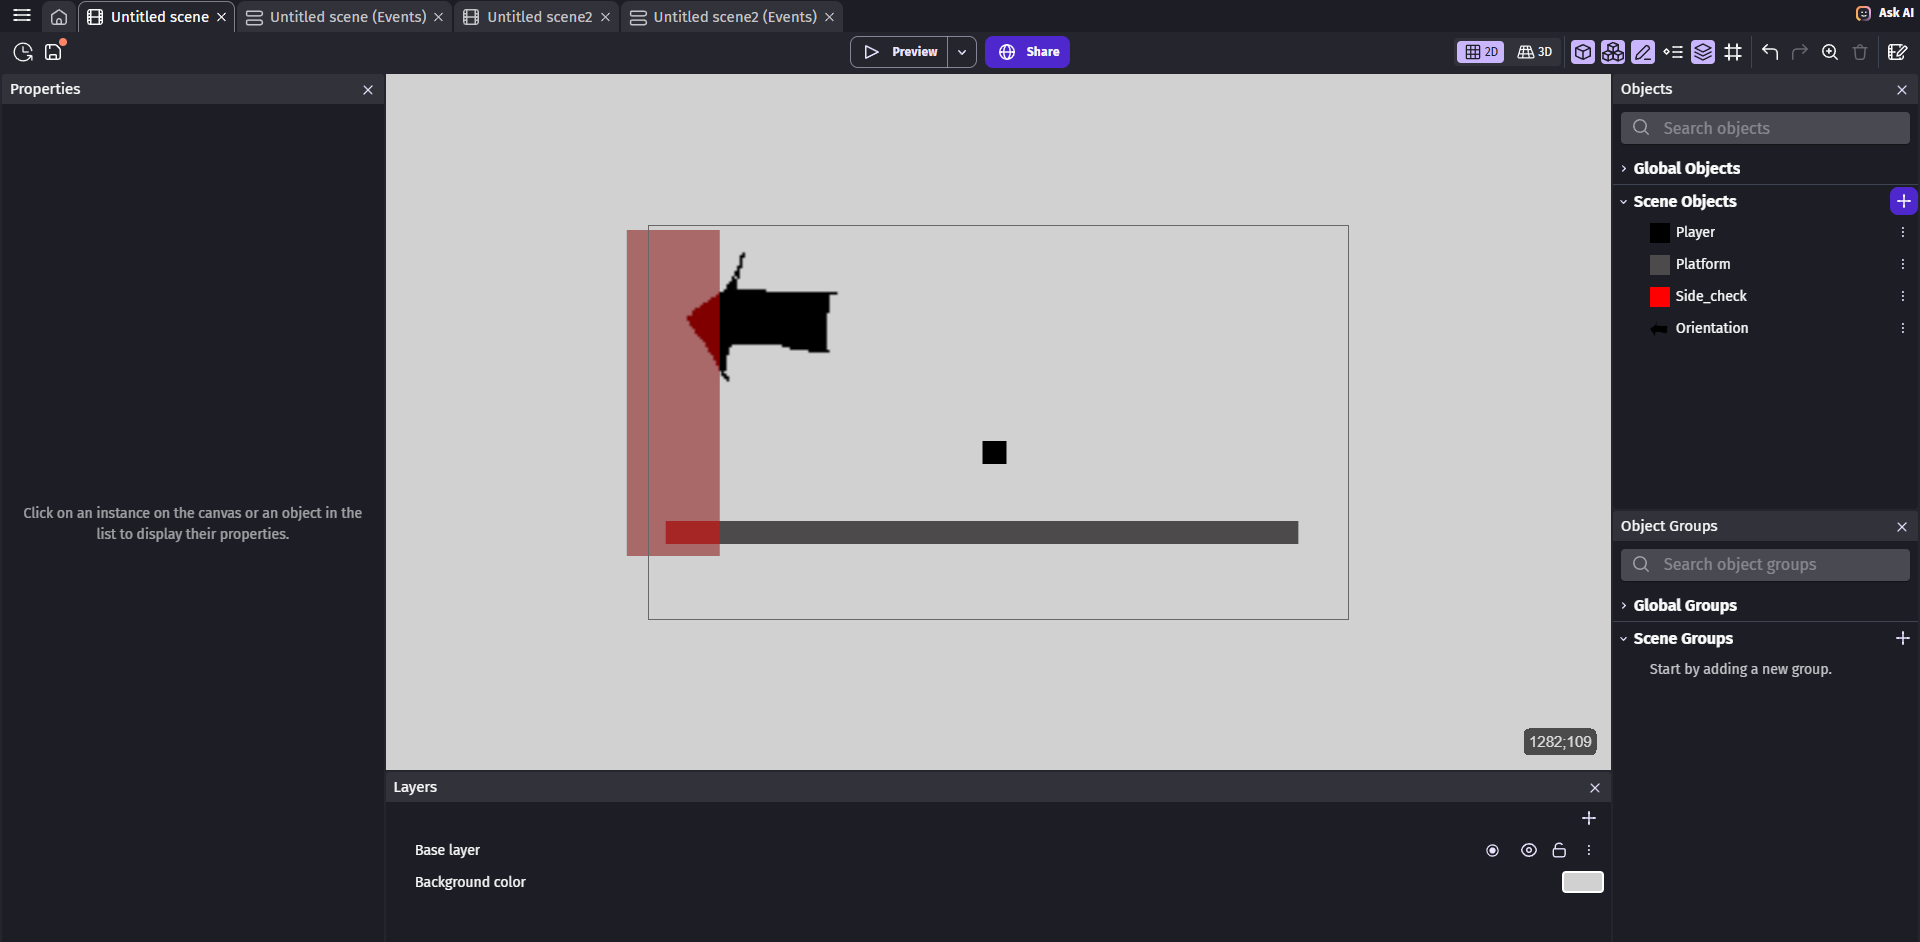Open the zoom options magnifier

(1830, 52)
